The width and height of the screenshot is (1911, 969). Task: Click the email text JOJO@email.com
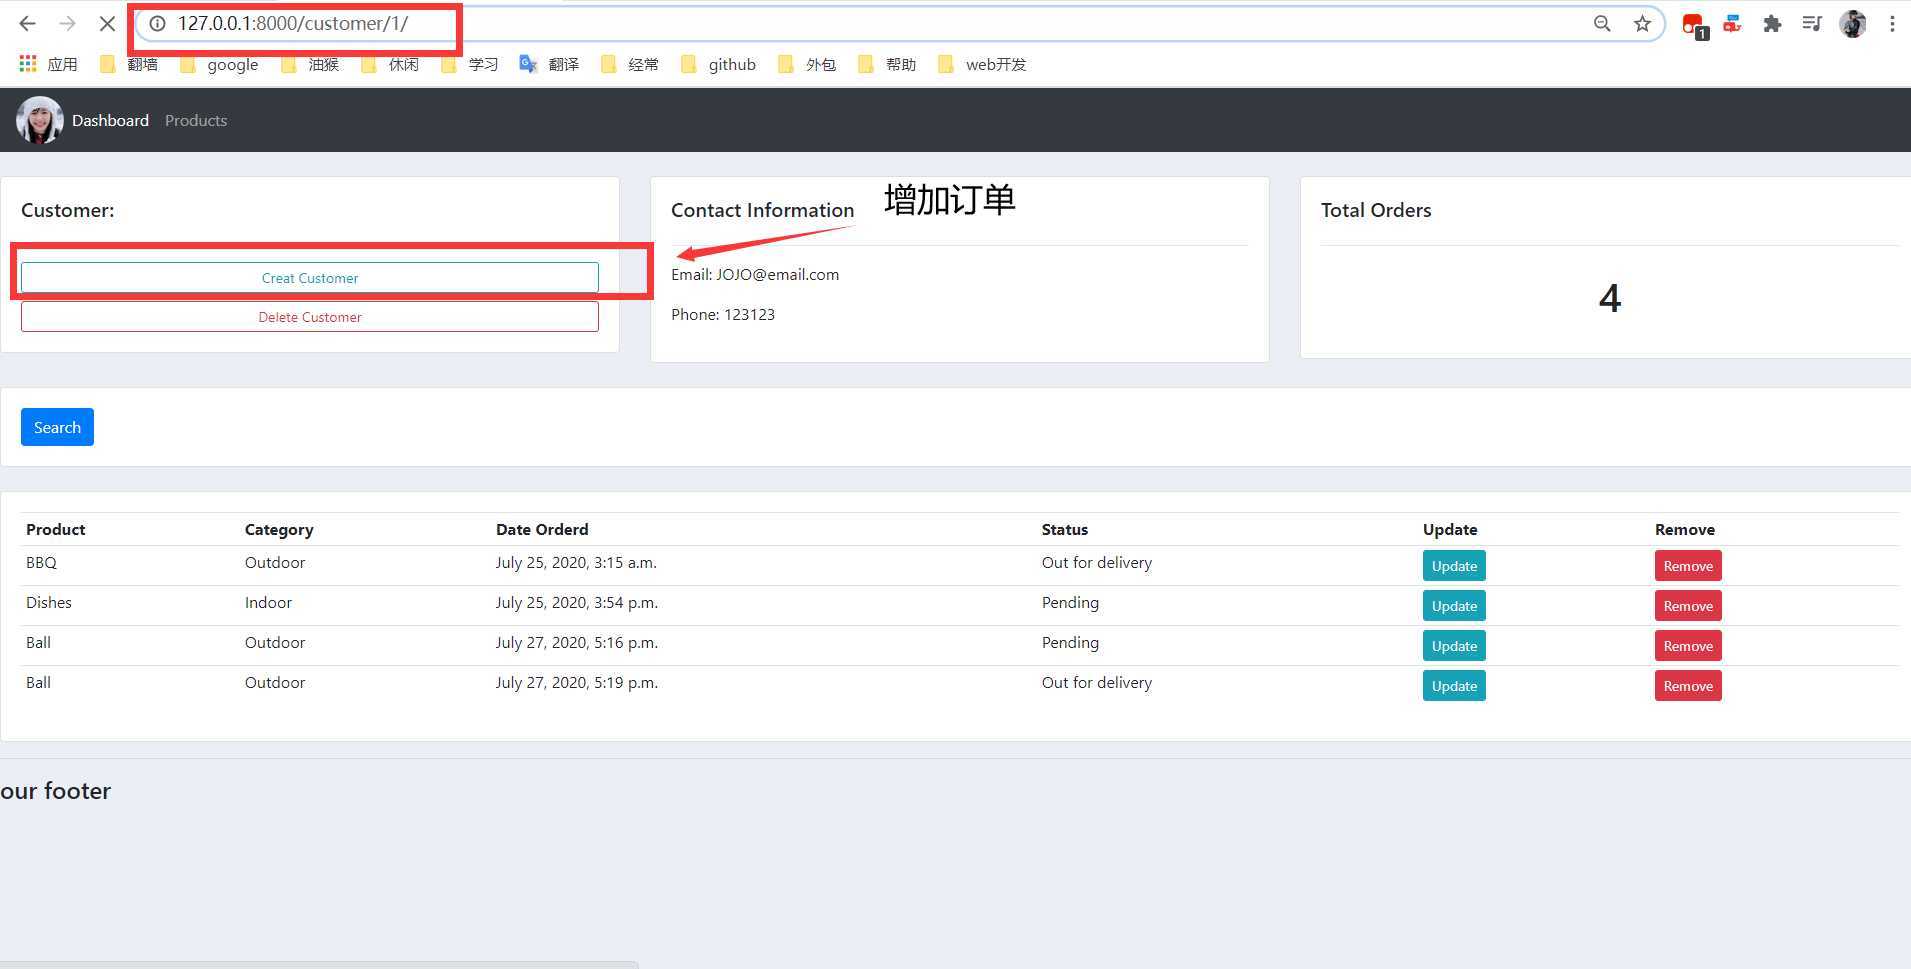(x=777, y=274)
